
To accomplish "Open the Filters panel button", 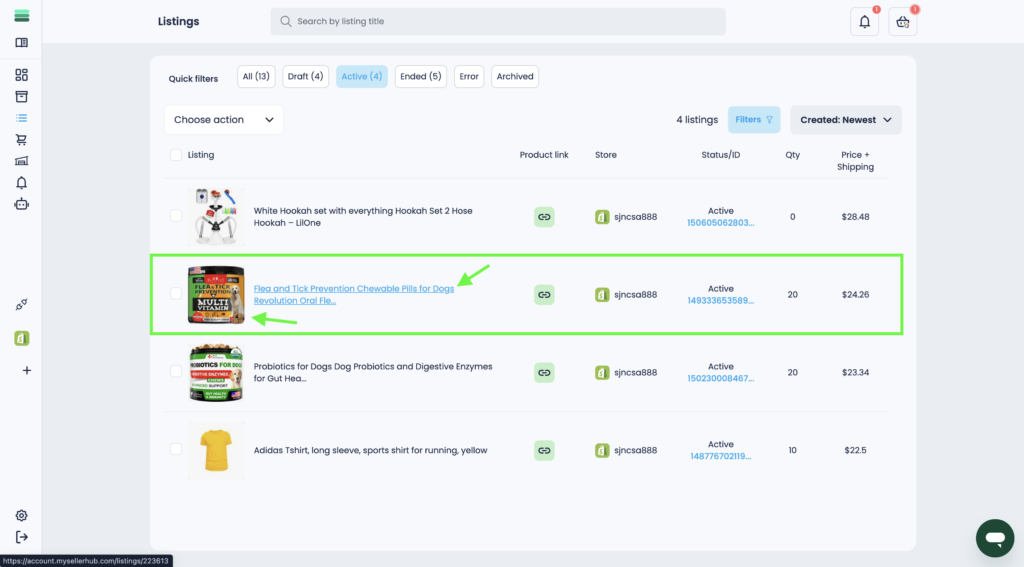I will [754, 120].
